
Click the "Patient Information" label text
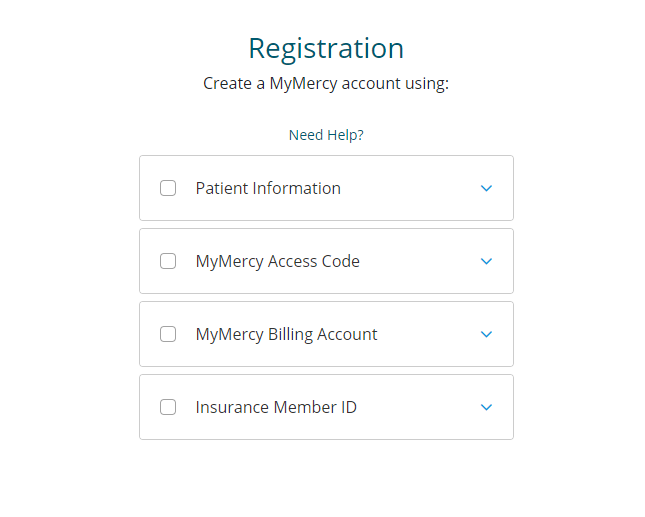pyautogui.click(x=268, y=188)
